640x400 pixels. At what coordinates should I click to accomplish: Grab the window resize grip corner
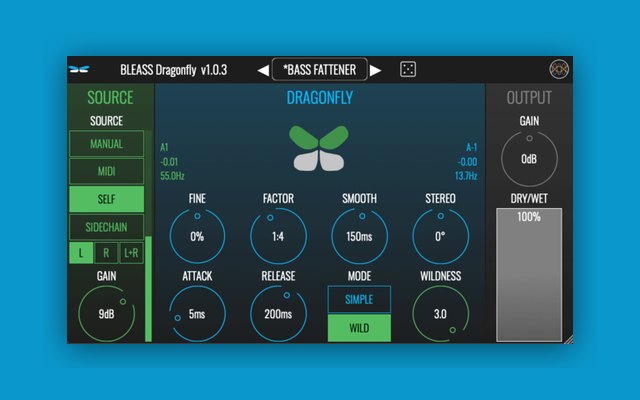[x=569, y=339]
